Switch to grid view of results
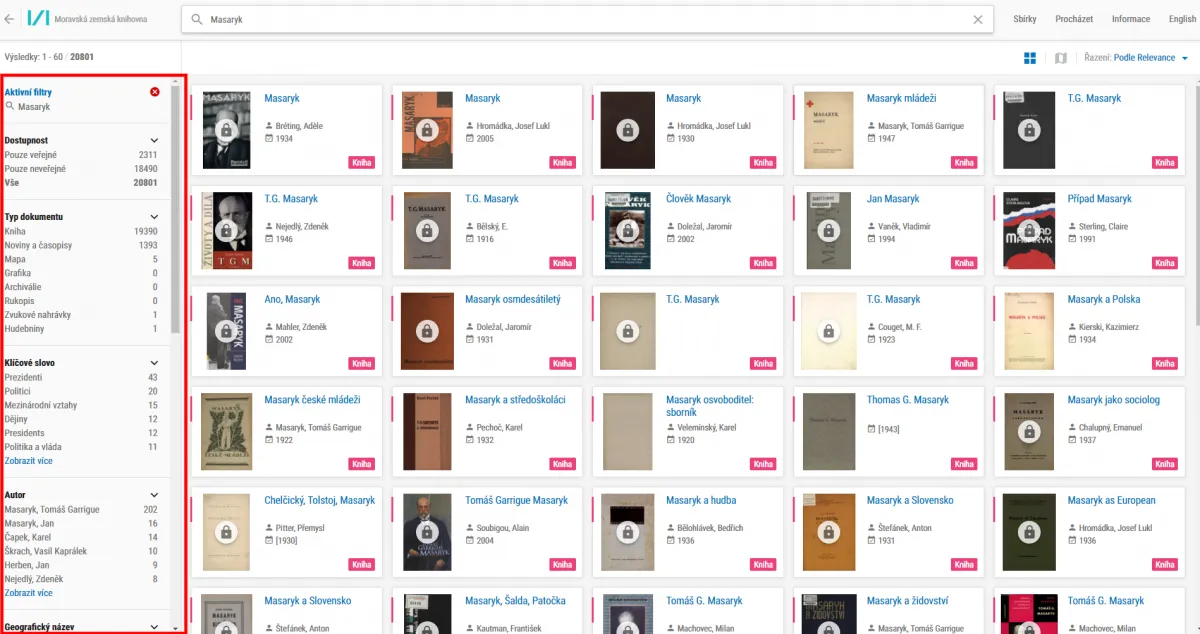1200x634 pixels. pyautogui.click(x=1030, y=58)
